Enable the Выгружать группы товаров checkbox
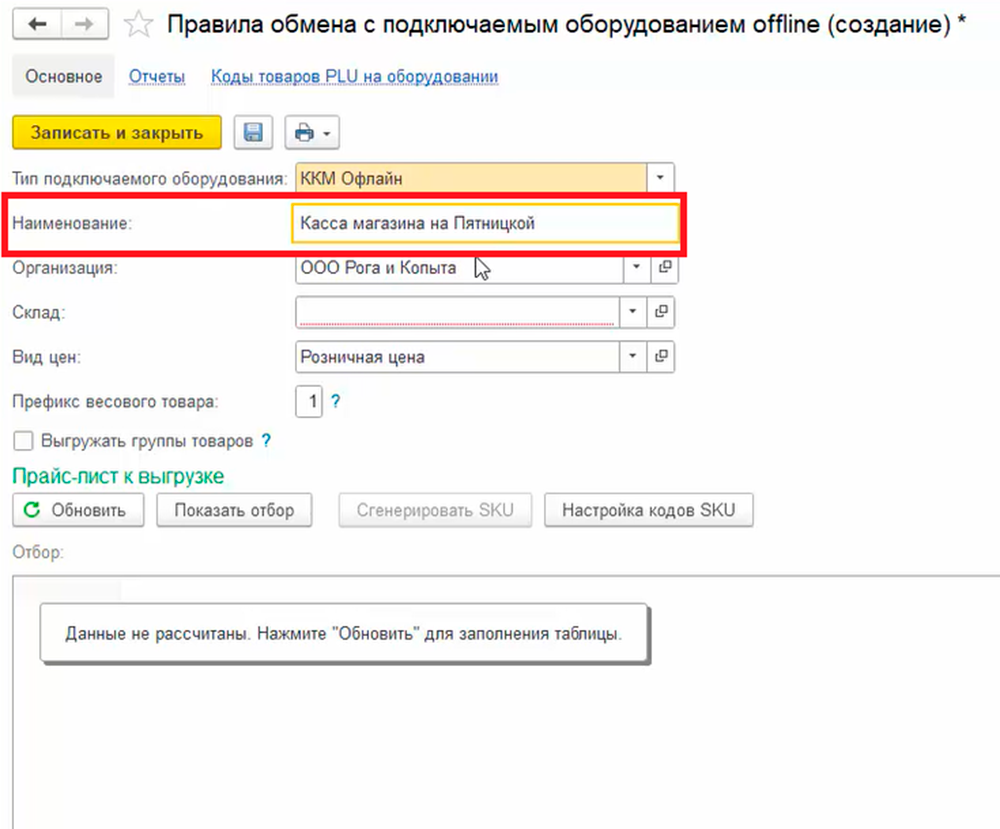This screenshot has width=1000, height=829. coord(22,440)
